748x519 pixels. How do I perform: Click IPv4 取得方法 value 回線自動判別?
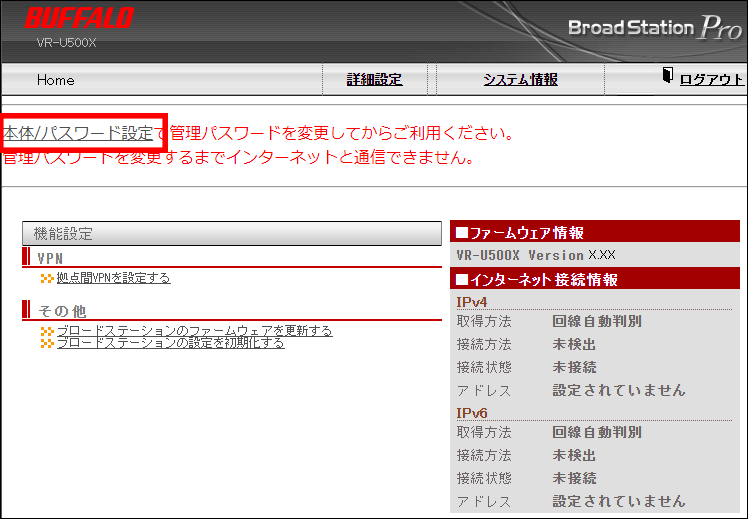597,321
